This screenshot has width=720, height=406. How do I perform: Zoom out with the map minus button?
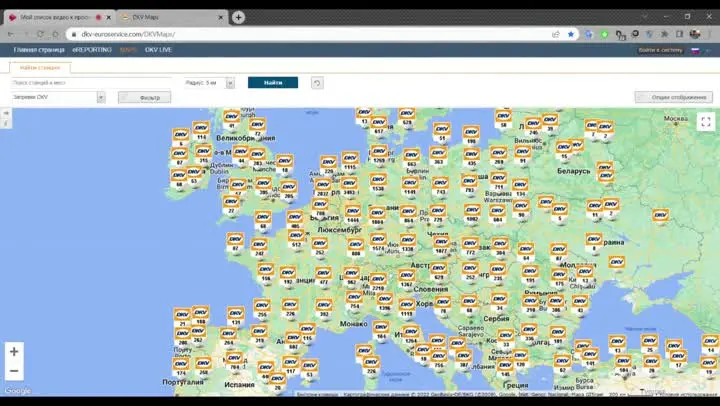(x=14, y=371)
